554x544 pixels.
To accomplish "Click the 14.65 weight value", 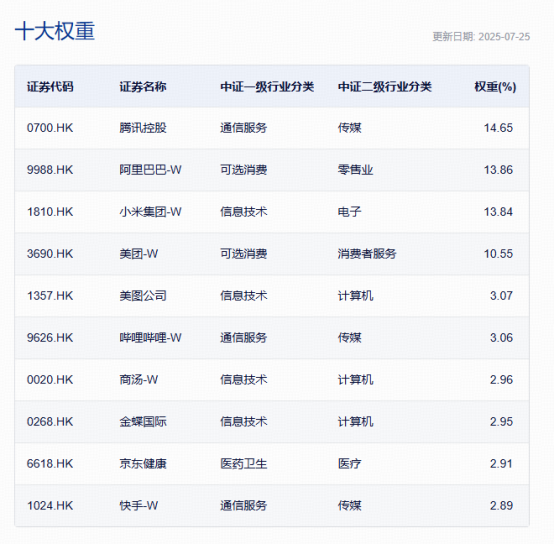I will coord(498,128).
